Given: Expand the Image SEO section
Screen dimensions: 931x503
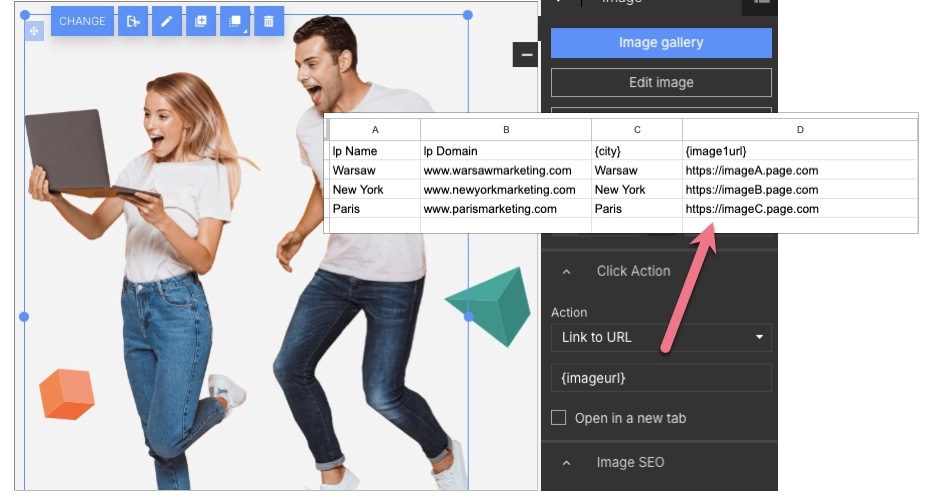Looking at the screenshot, I should 567,462.
